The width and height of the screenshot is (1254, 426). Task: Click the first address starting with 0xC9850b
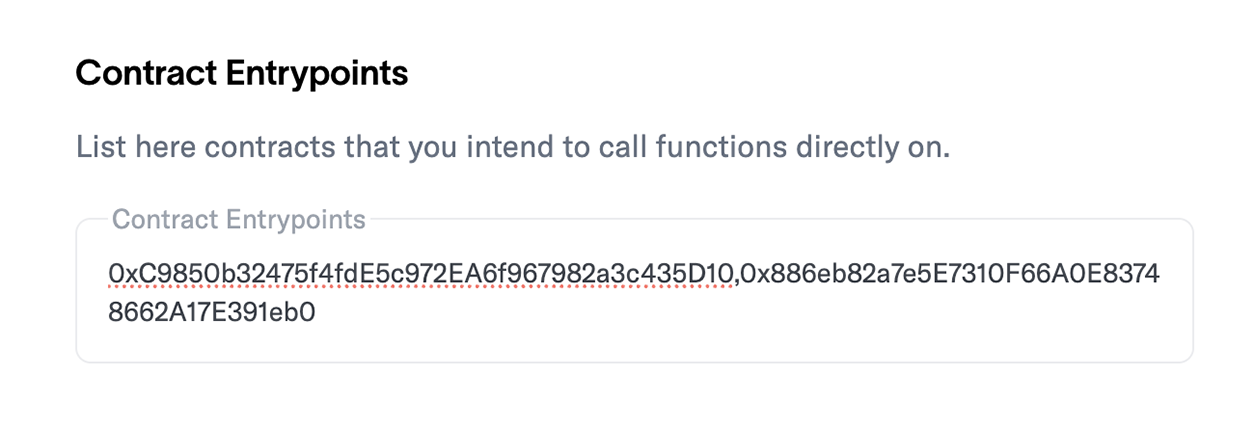point(421,272)
